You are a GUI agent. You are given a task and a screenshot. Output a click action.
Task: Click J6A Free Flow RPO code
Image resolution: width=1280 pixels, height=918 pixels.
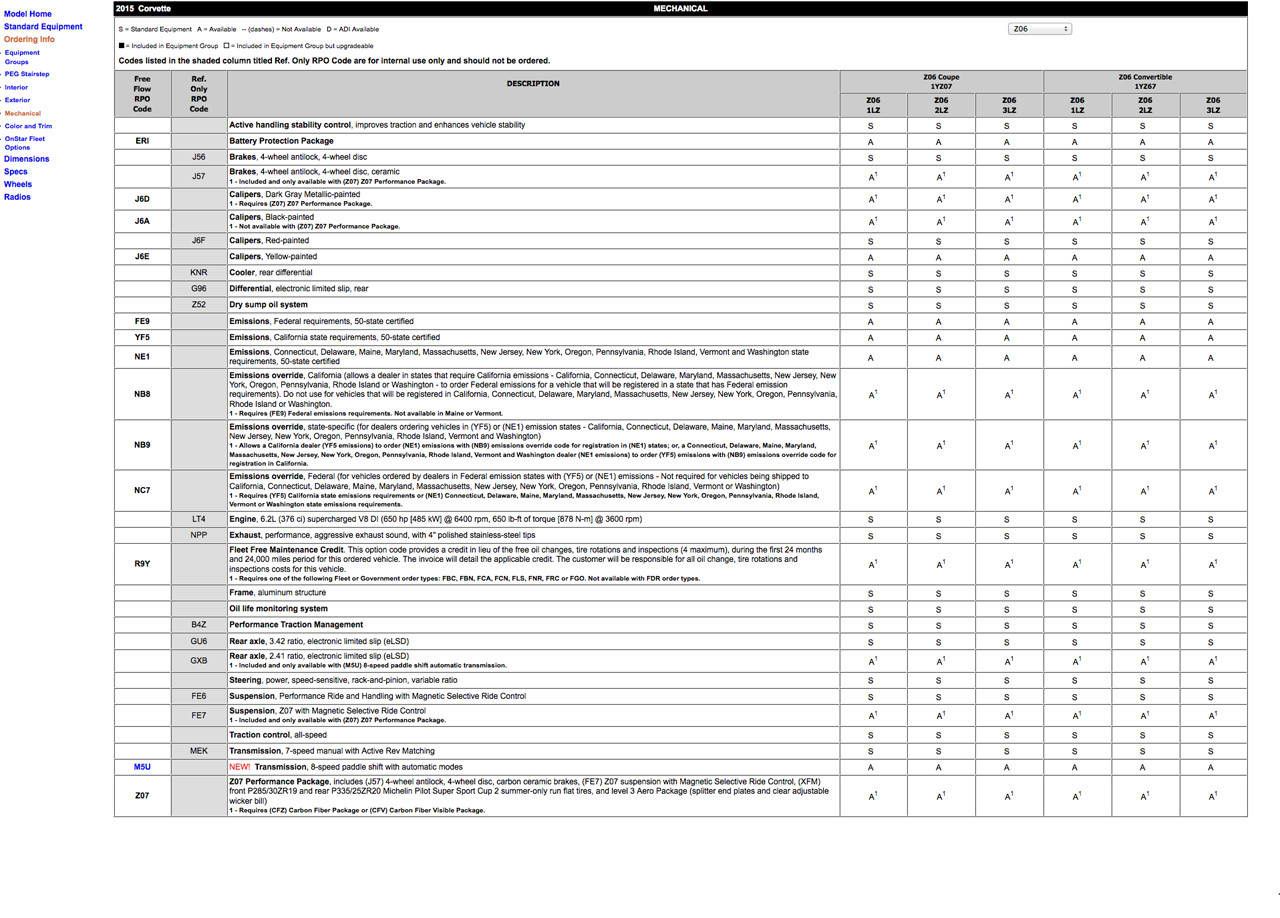(x=142, y=221)
